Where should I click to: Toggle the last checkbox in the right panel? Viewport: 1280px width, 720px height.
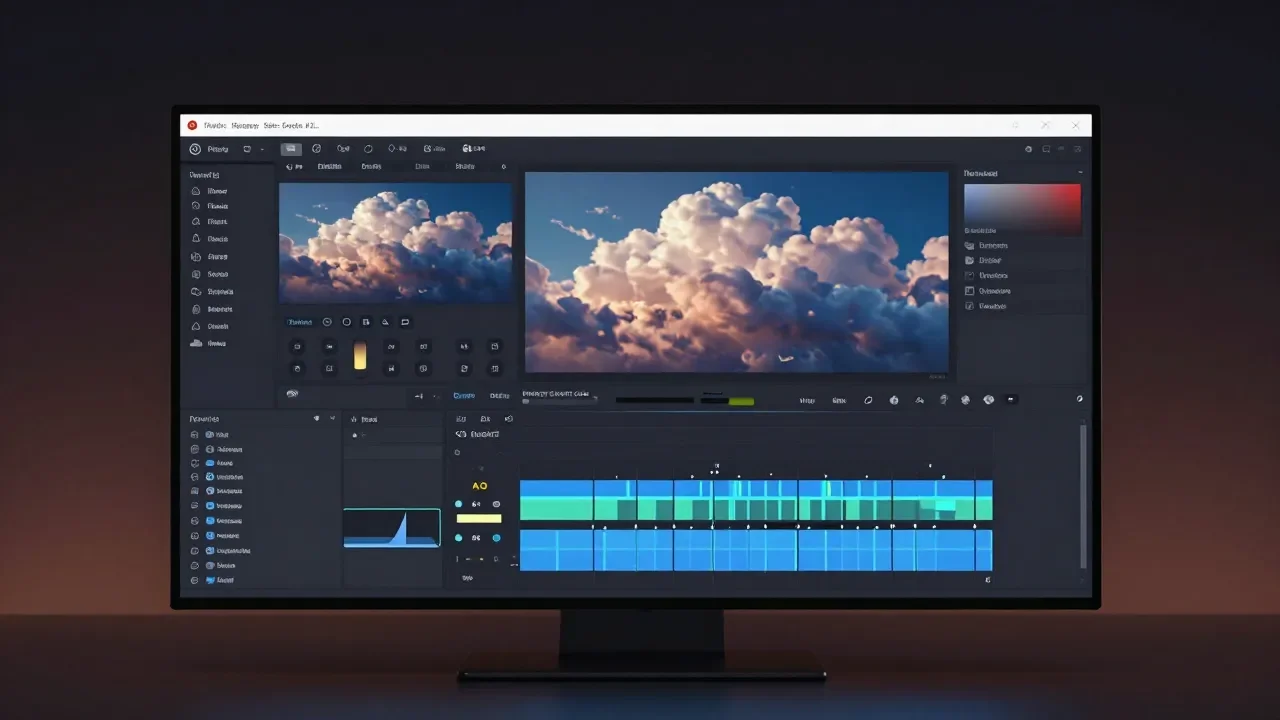(969, 306)
